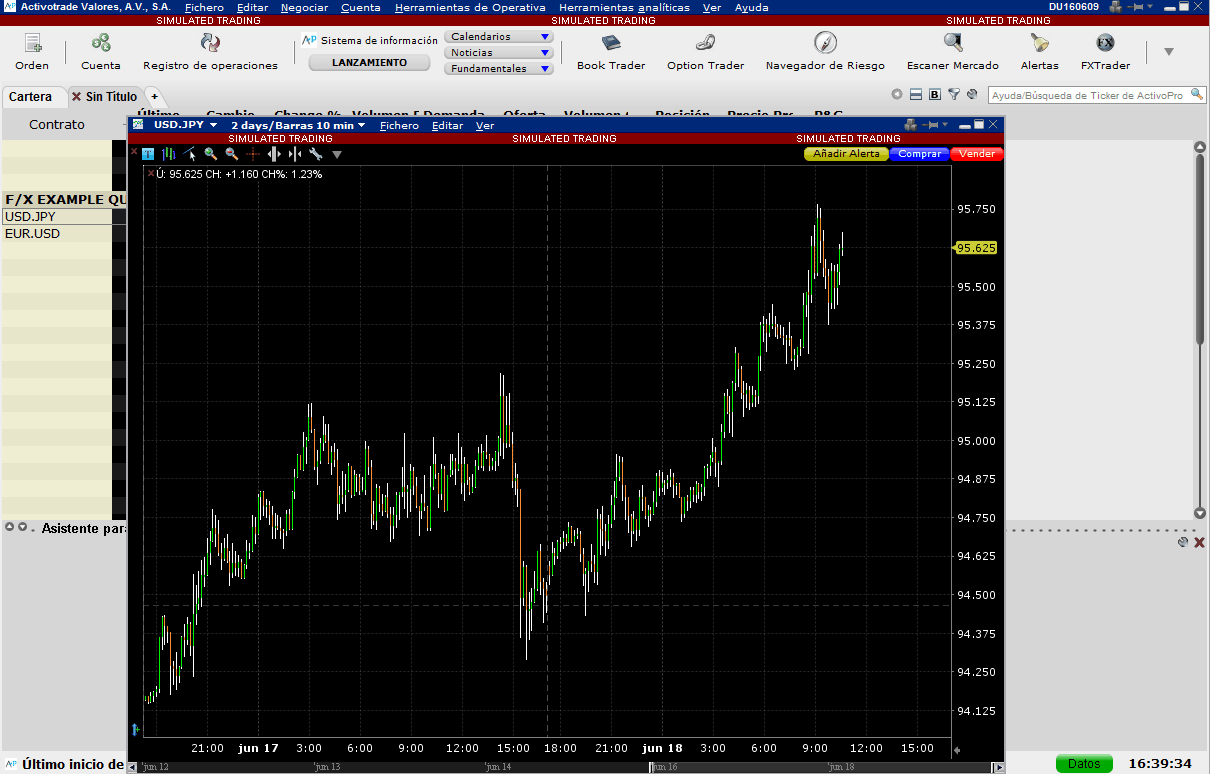Open the Fichero menu in main menu bar
This screenshot has width=1210, height=774.
tap(204, 7)
